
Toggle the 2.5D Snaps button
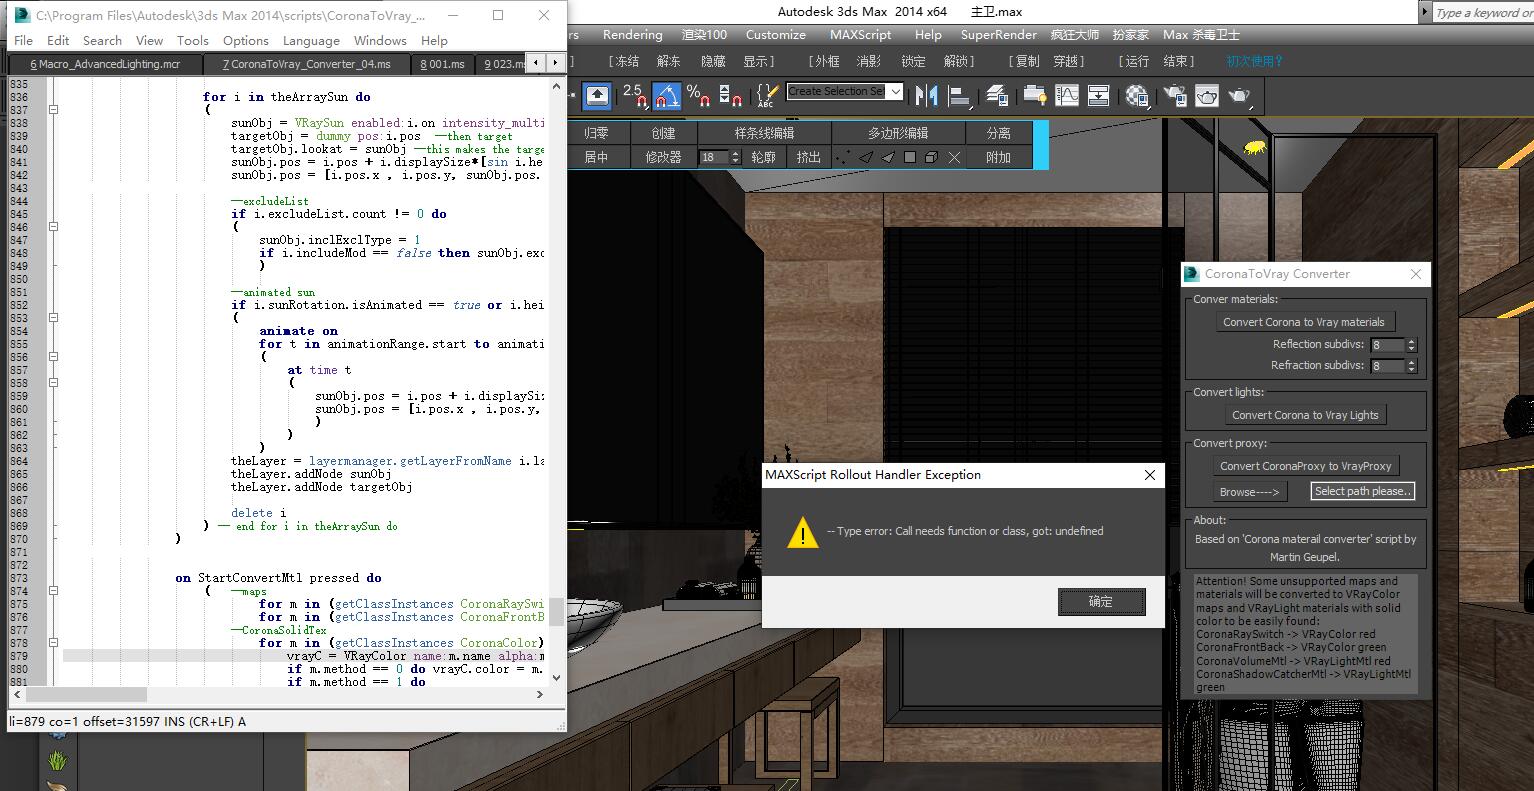[634, 96]
